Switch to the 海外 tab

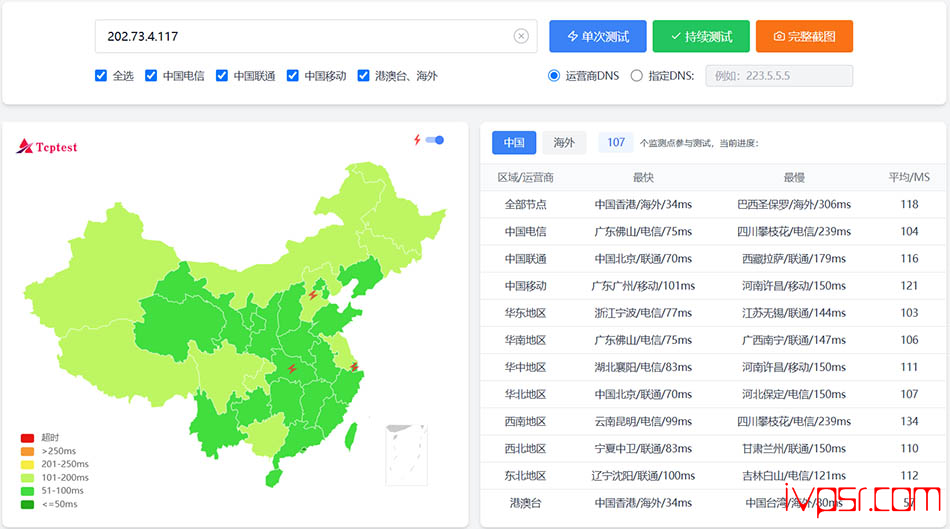[564, 142]
